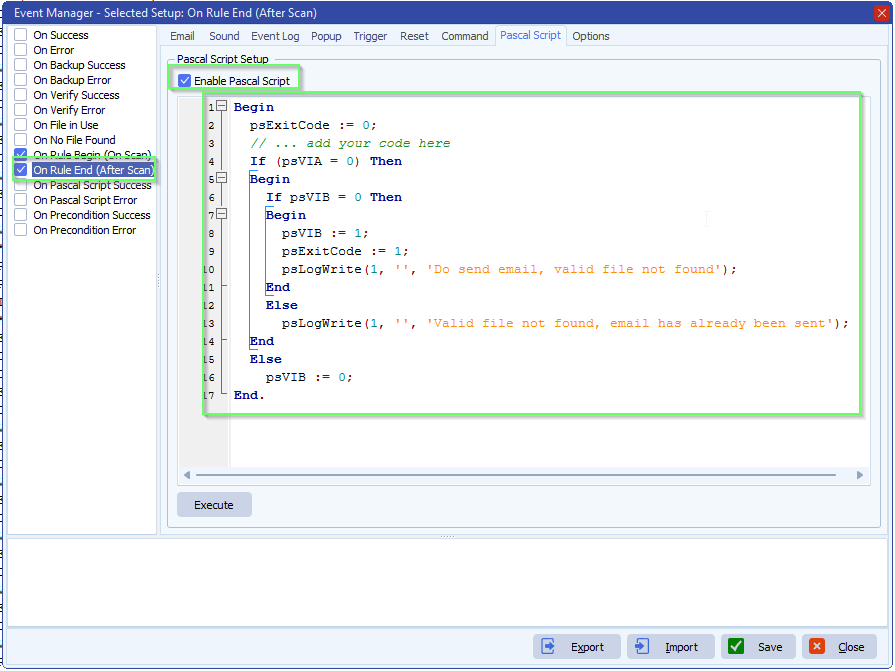
Task: Click the Import icon arrow
Action: pos(642,646)
